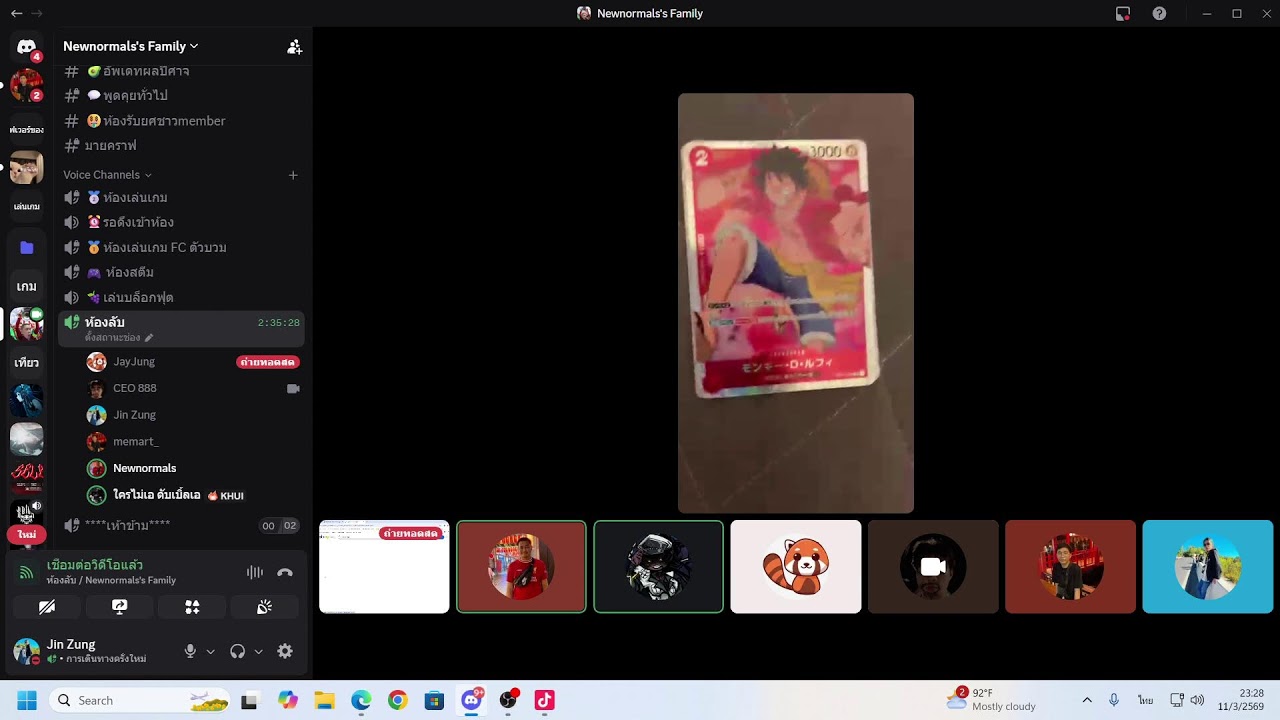Open the weather widget 92°F
The height and width of the screenshot is (720, 1280).
pyautogui.click(x=992, y=700)
